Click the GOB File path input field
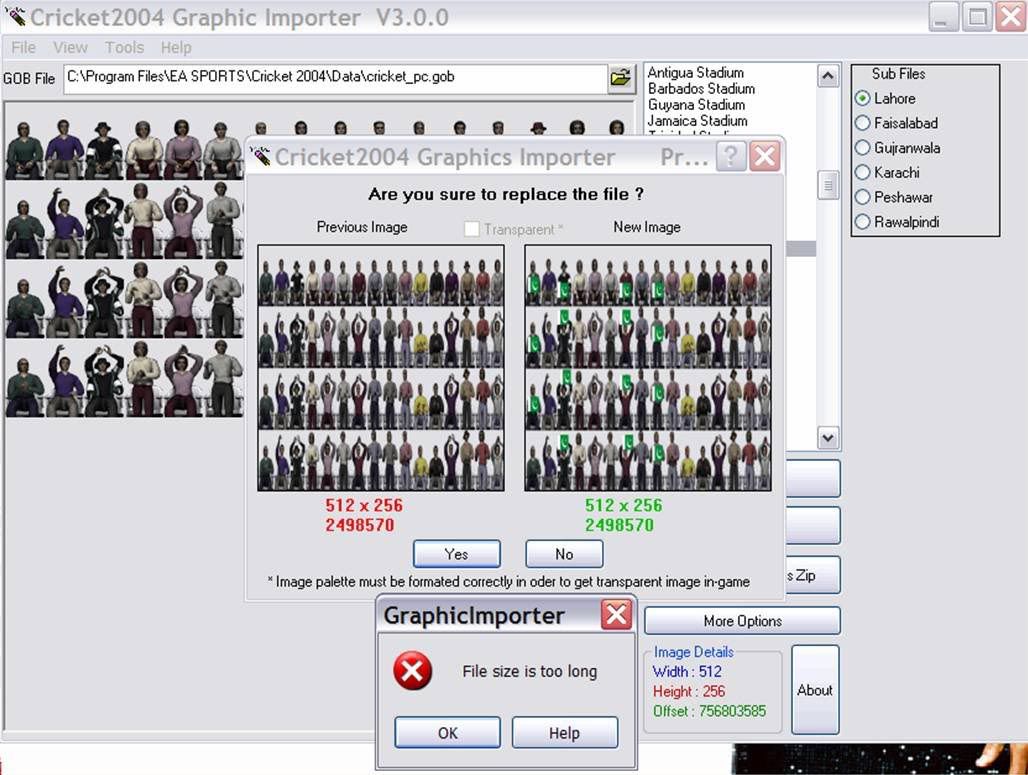 pyautogui.click(x=335, y=78)
